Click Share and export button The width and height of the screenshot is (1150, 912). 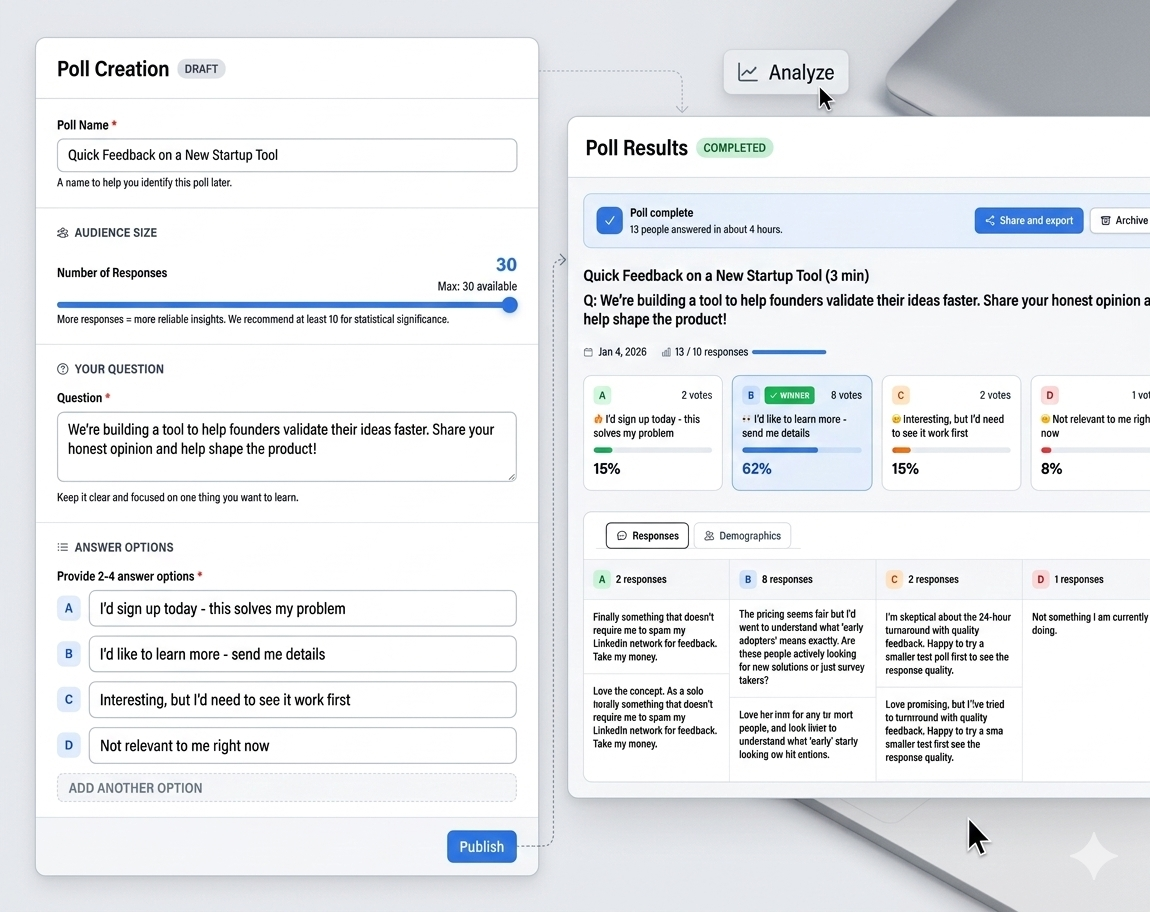pos(1028,221)
